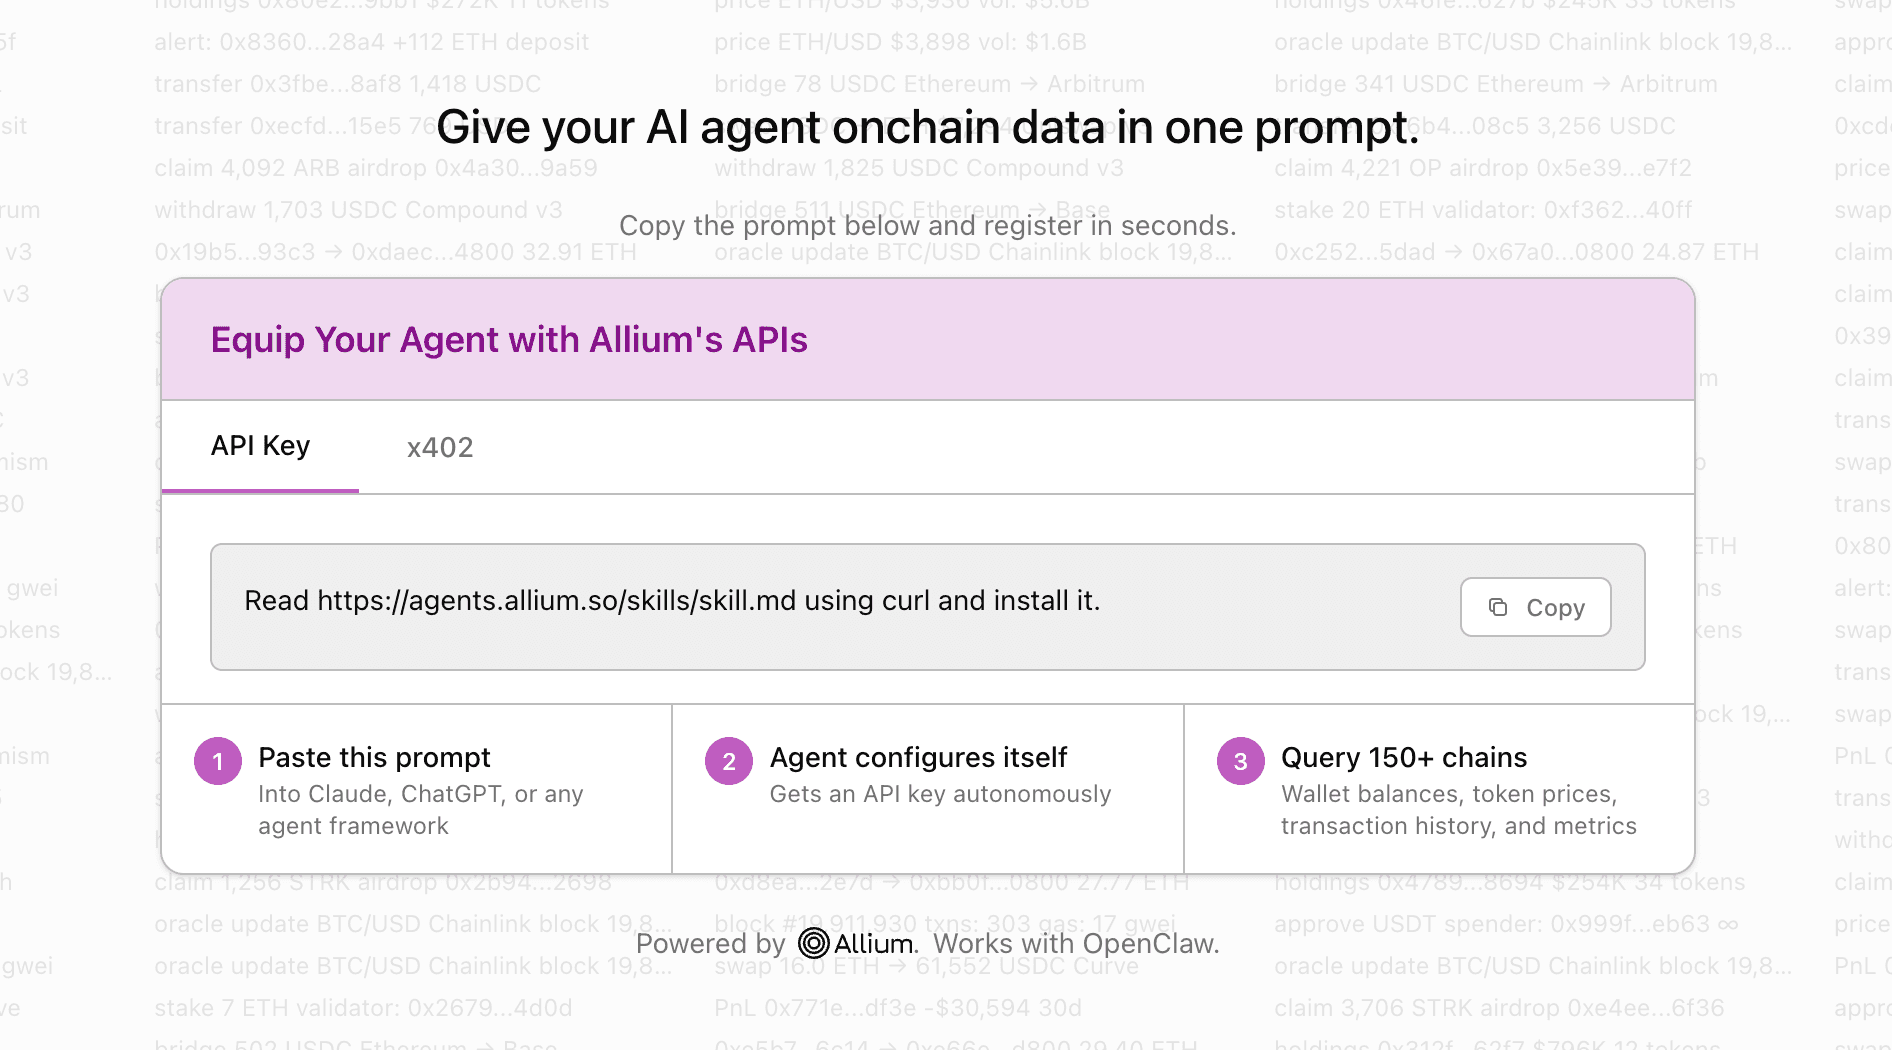
Task: Click the number 3 step badge
Action: [x=1240, y=762]
